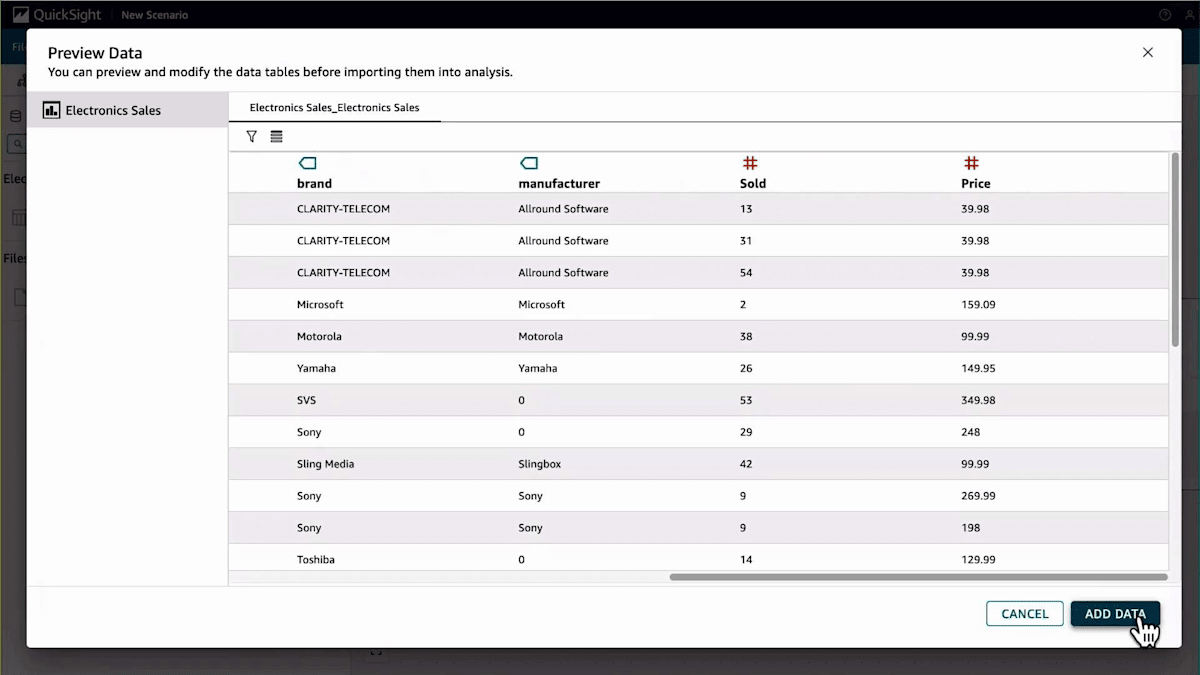The width and height of the screenshot is (1200, 675).
Task: Click the vertical scrollbar of the table
Action: point(1176,250)
